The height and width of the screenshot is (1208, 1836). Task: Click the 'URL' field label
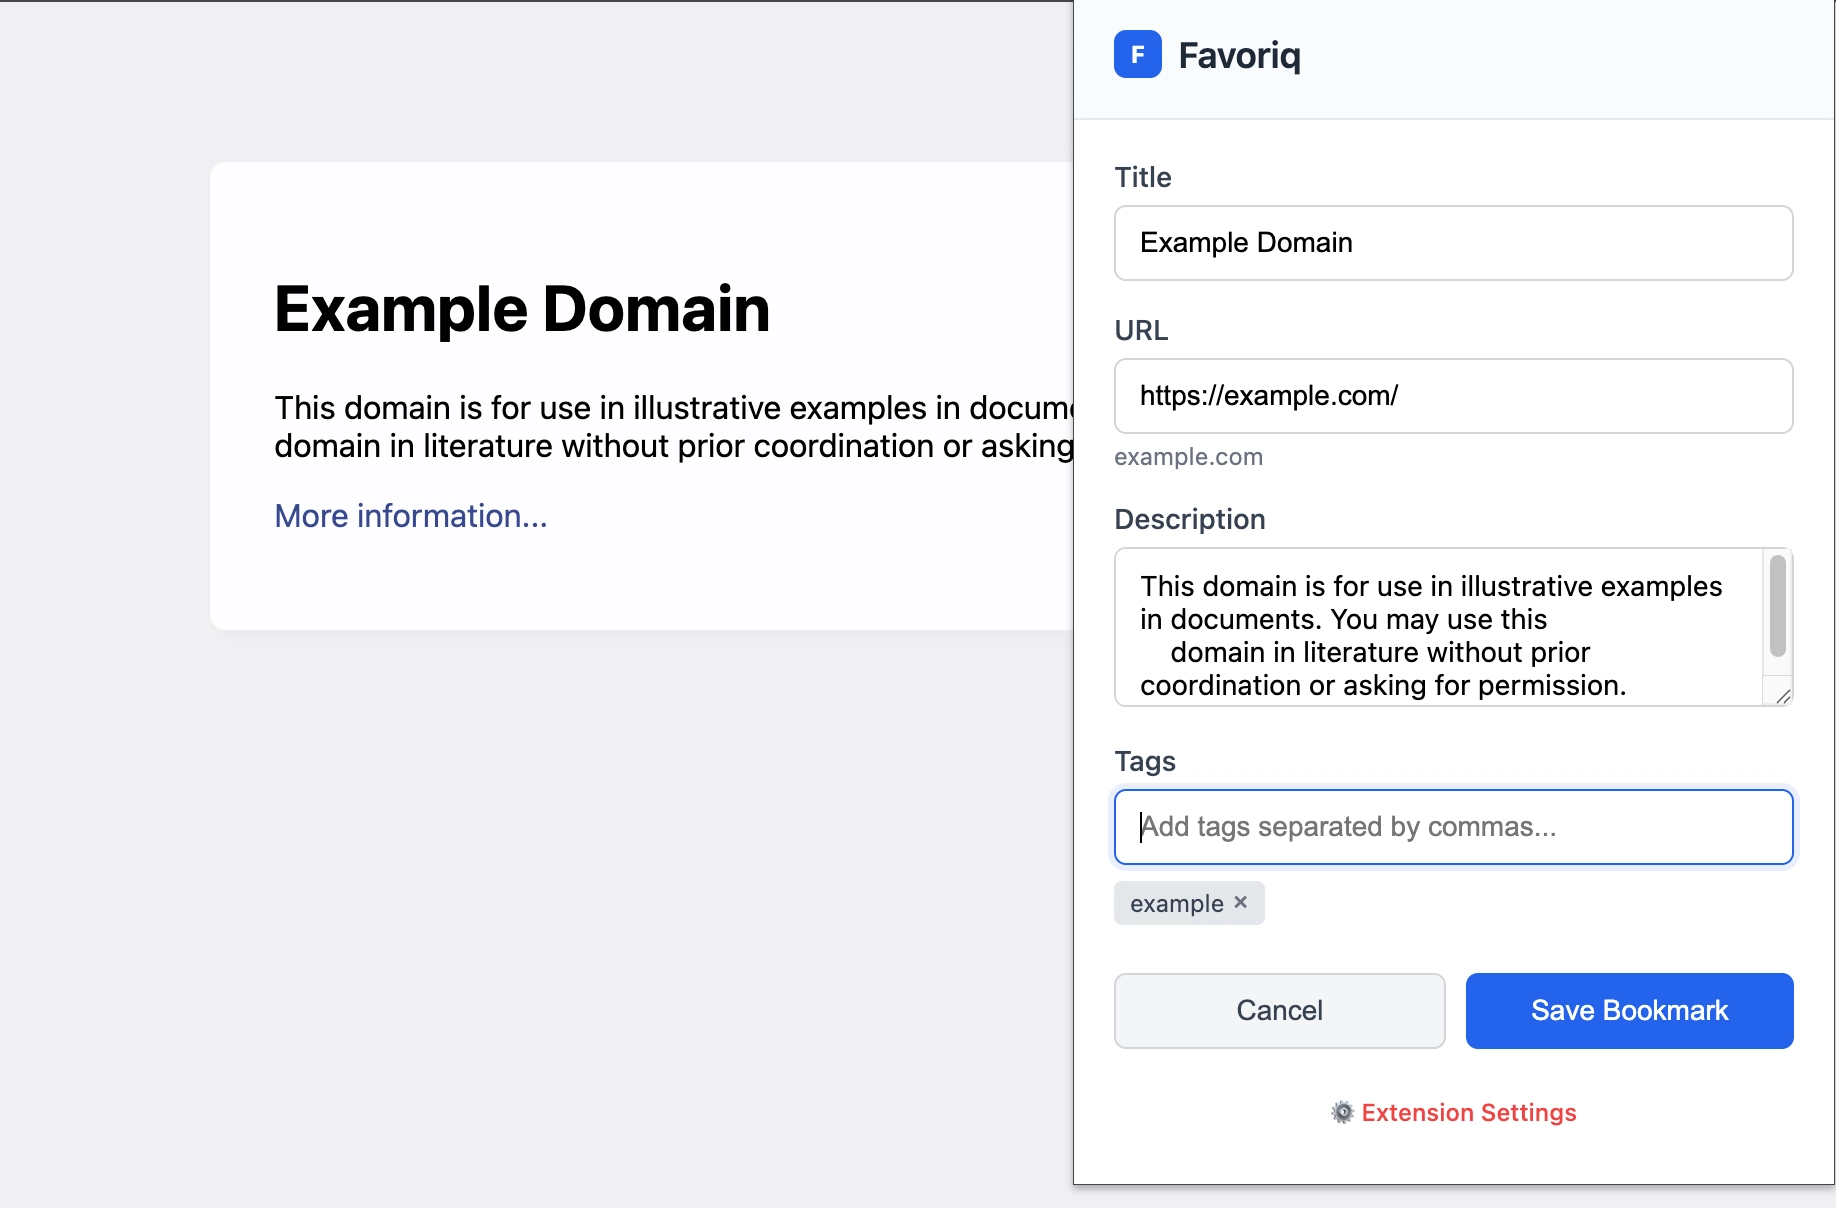click(1141, 330)
